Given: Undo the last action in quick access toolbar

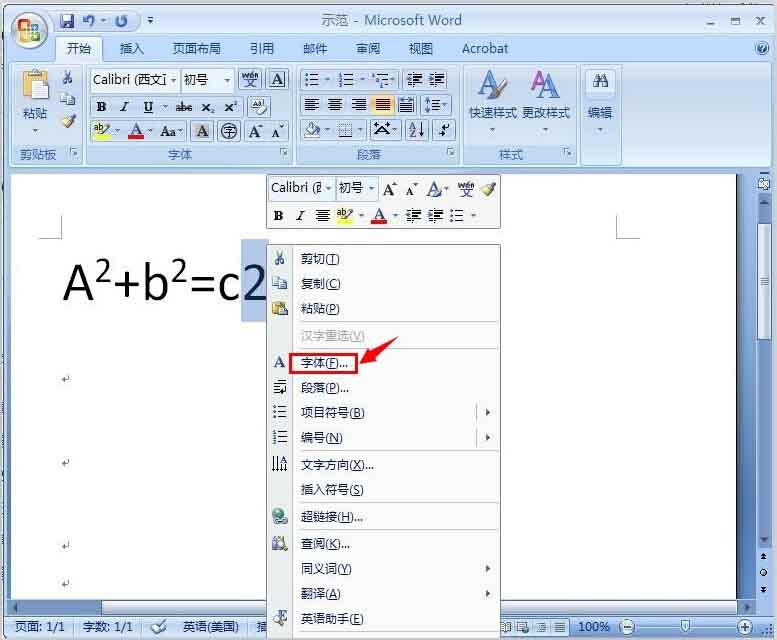Looking at the screenshot, I should 89,21.
